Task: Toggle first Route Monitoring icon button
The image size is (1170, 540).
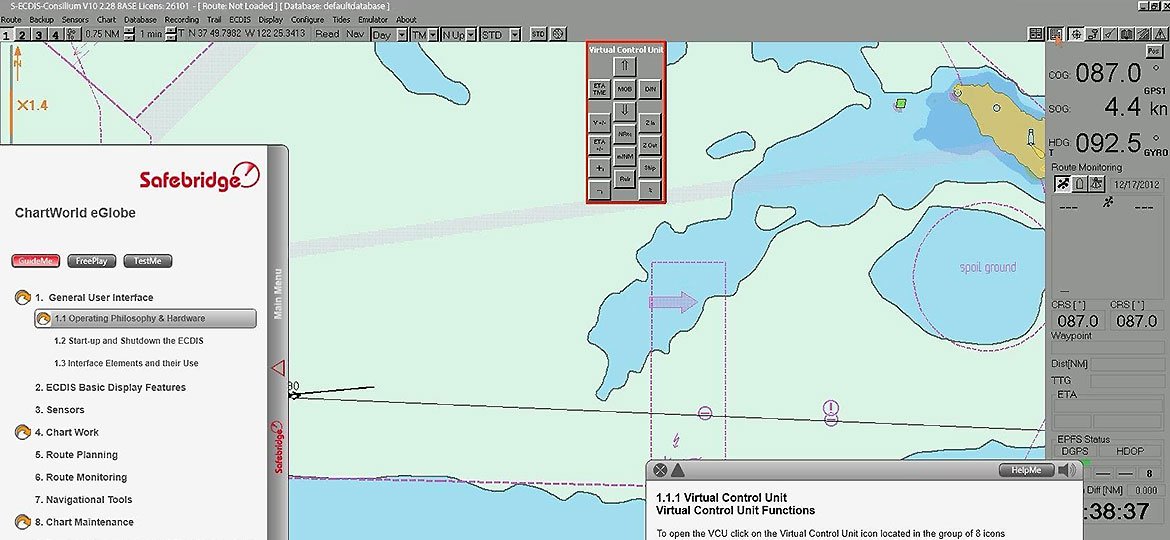Action: [x=1062, y=184]
